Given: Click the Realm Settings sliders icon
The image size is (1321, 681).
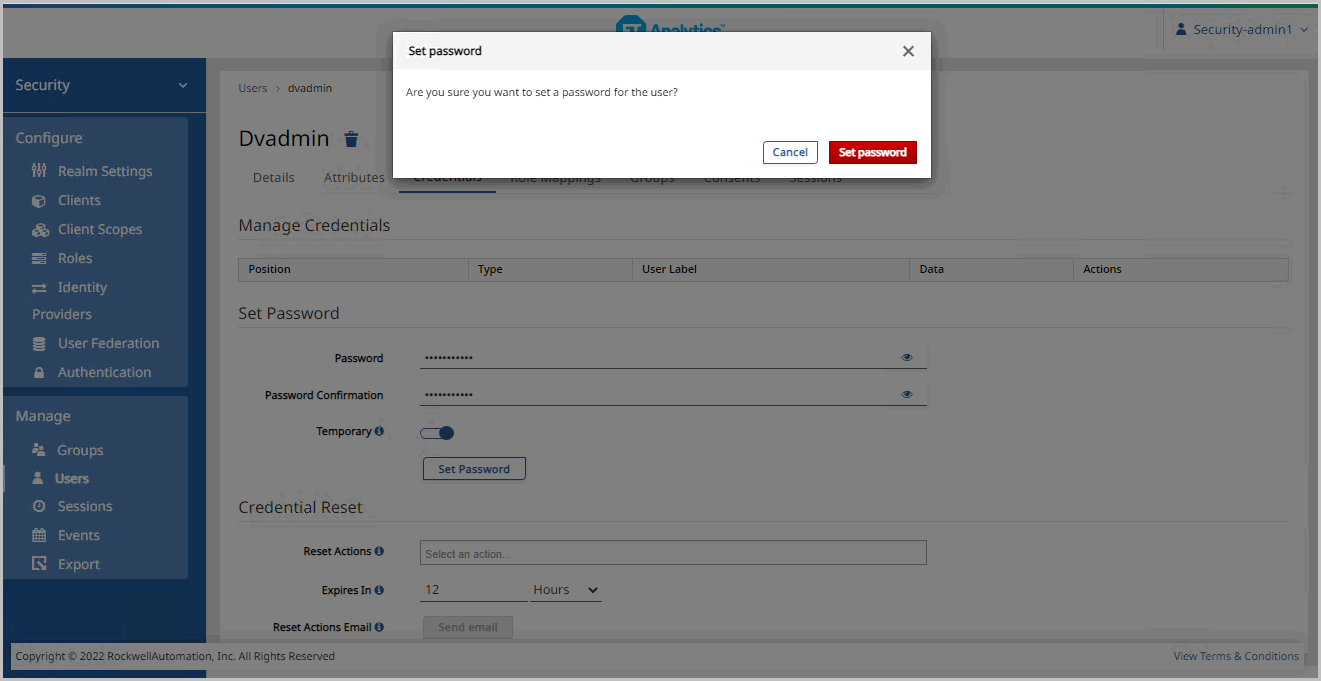Looking at the screenshot, I should coord(39,171).
